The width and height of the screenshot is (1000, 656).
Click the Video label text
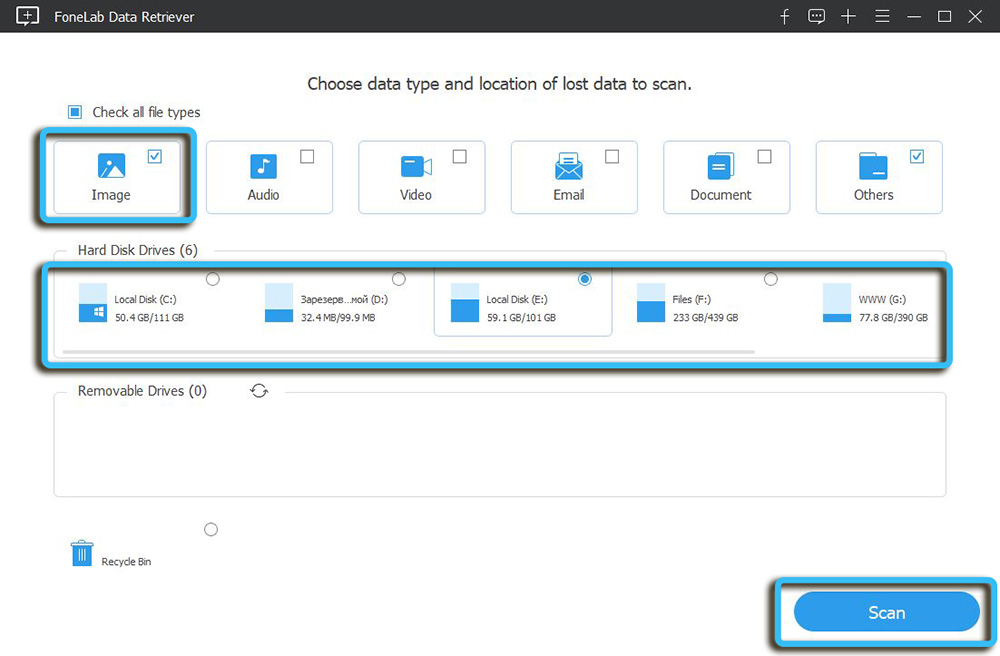416,195
